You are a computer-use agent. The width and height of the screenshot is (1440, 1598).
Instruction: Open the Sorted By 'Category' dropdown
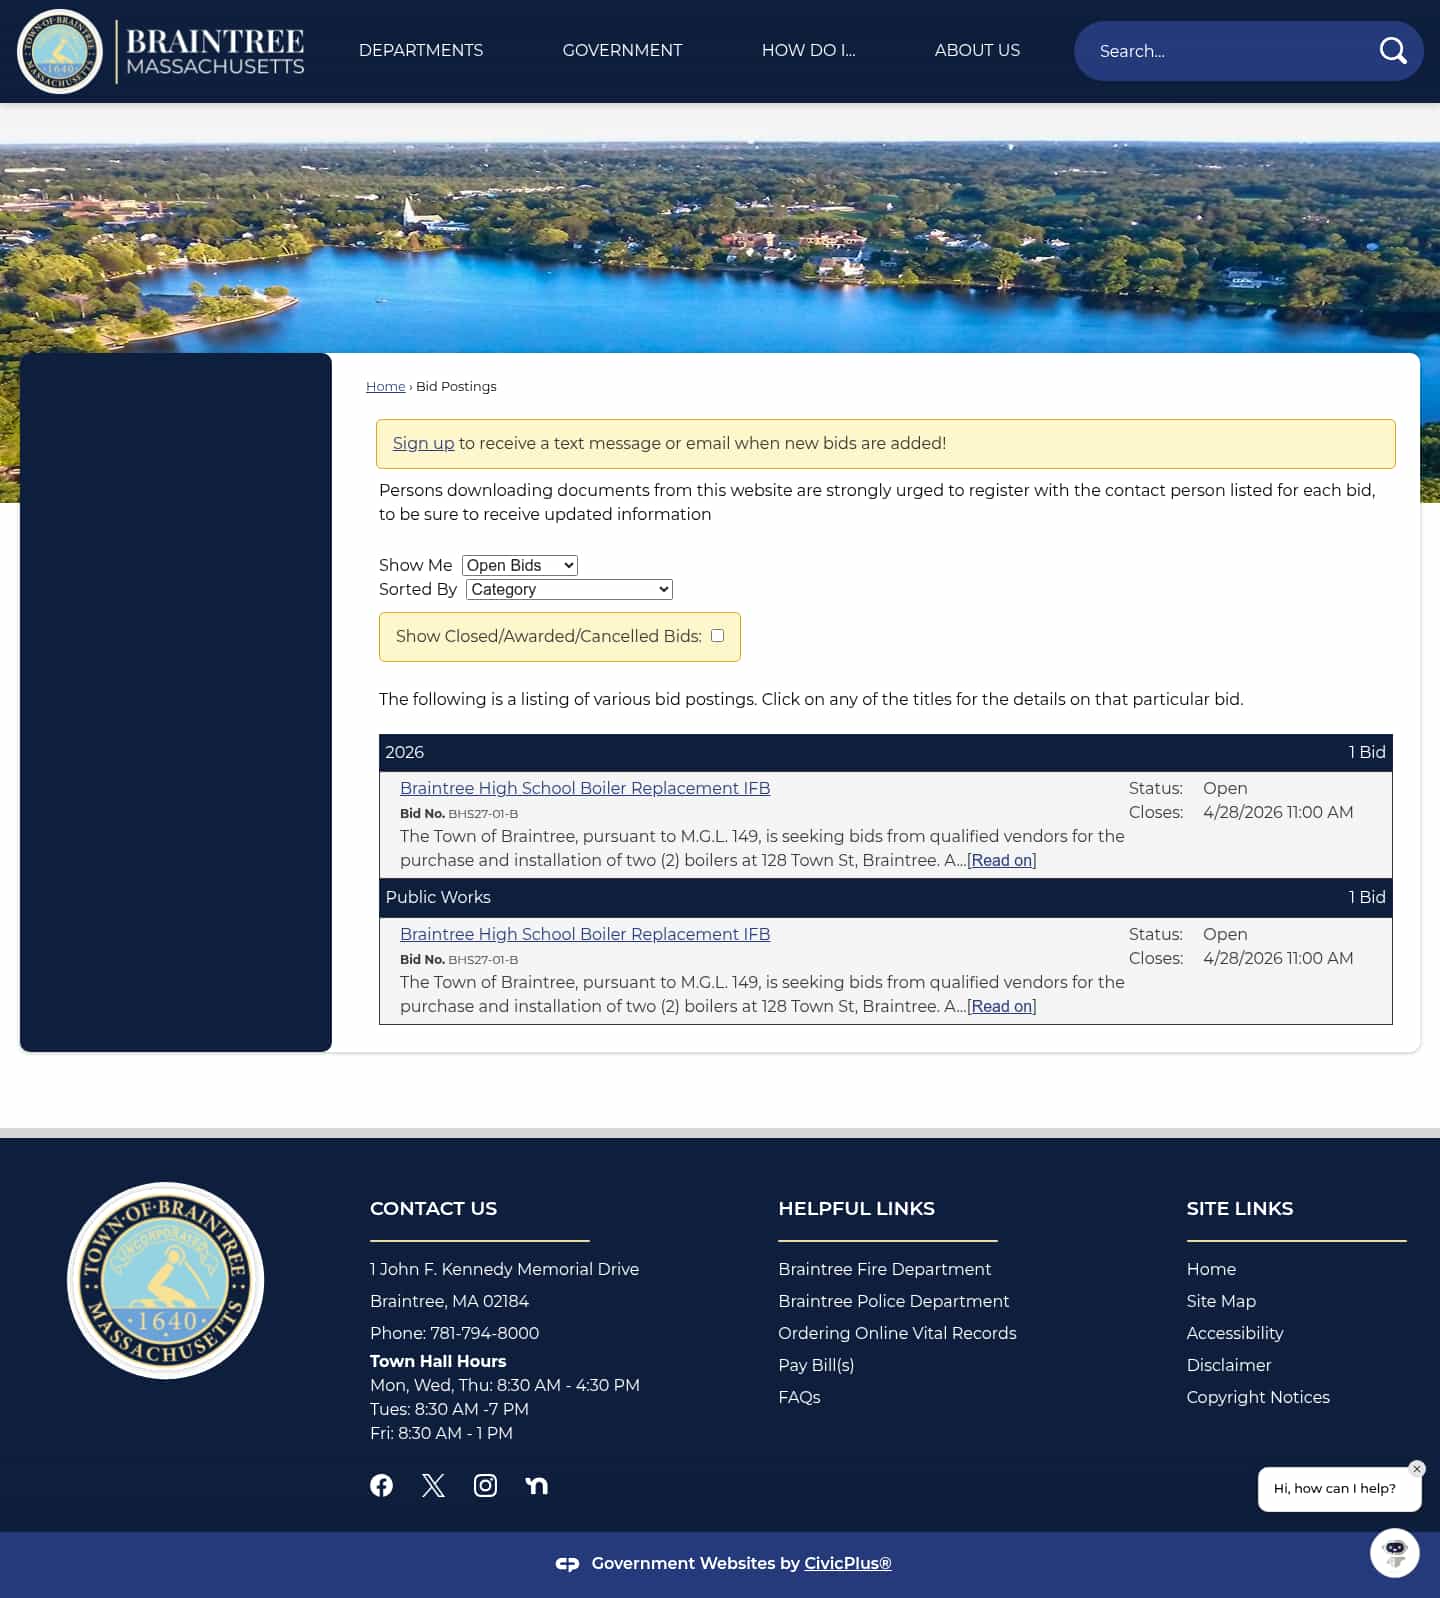tap(569, 589)
